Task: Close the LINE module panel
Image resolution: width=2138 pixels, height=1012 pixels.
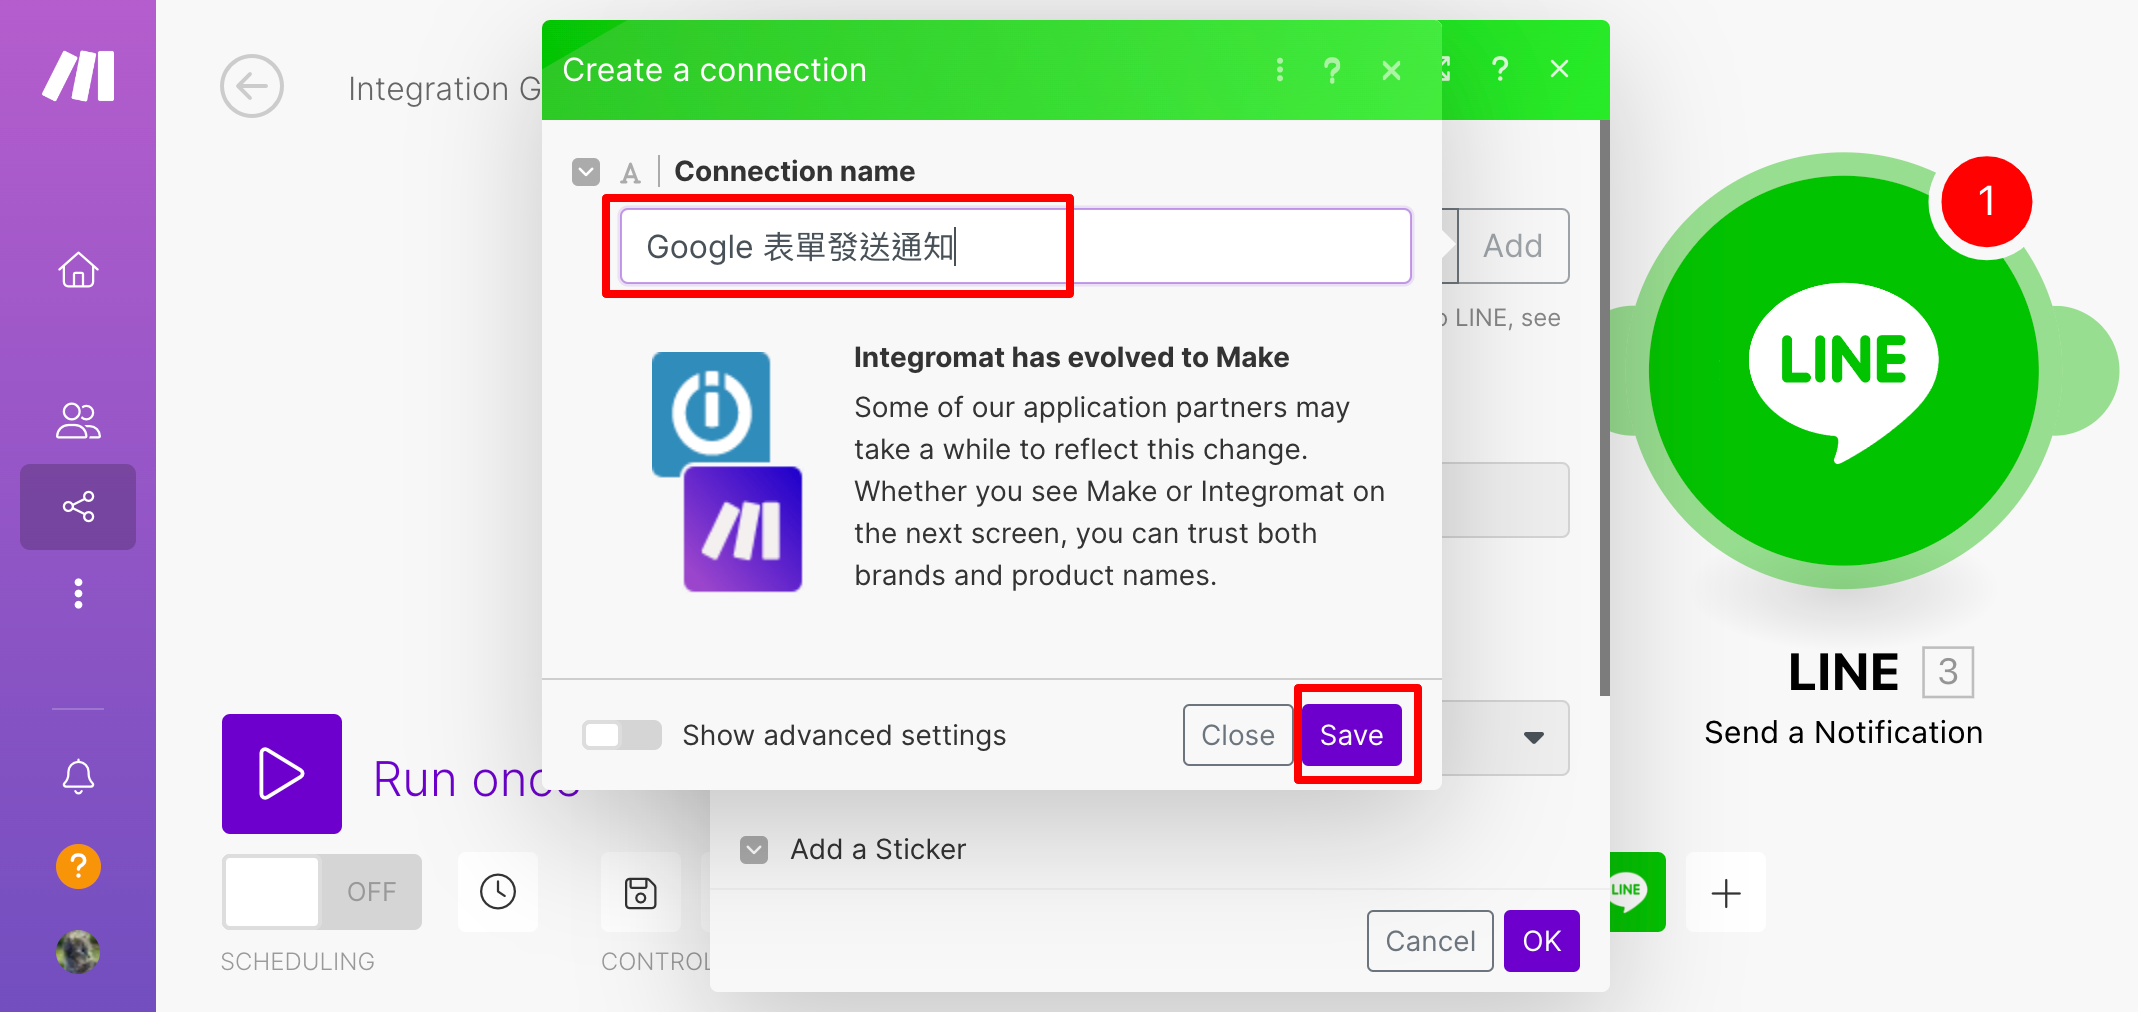Action: tap(1560, 68)
